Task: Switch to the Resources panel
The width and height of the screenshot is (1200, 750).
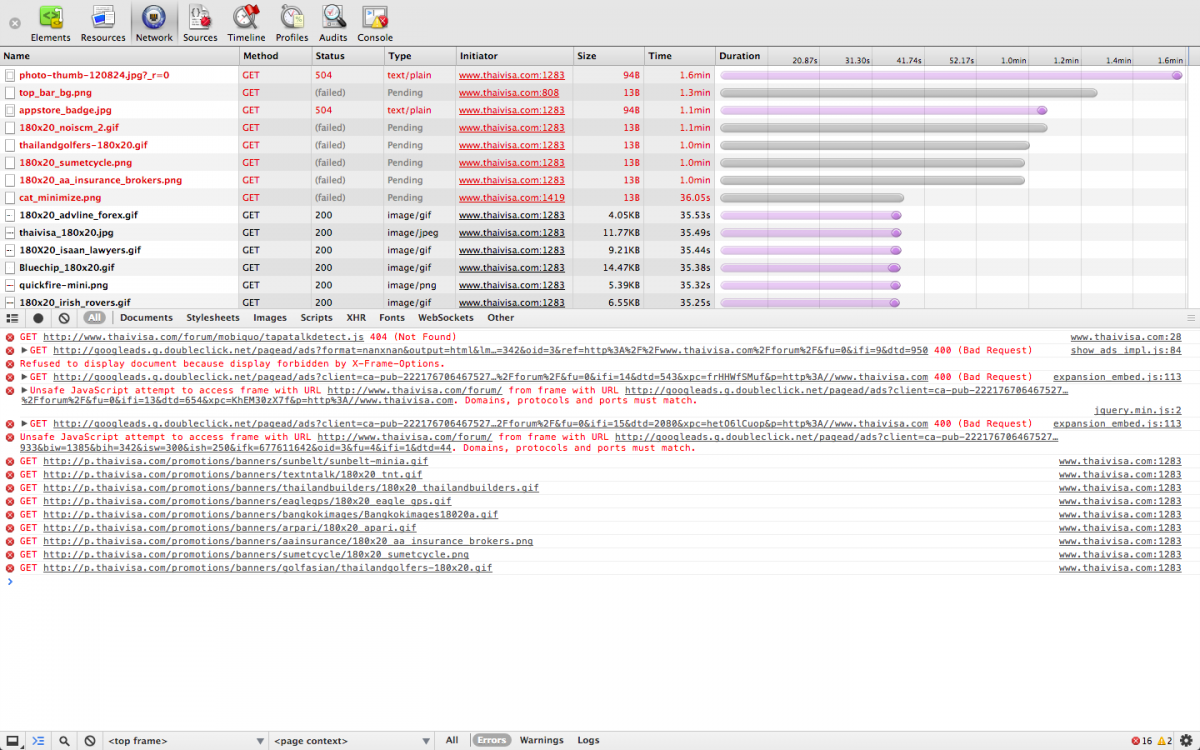Action: (103, 23)
